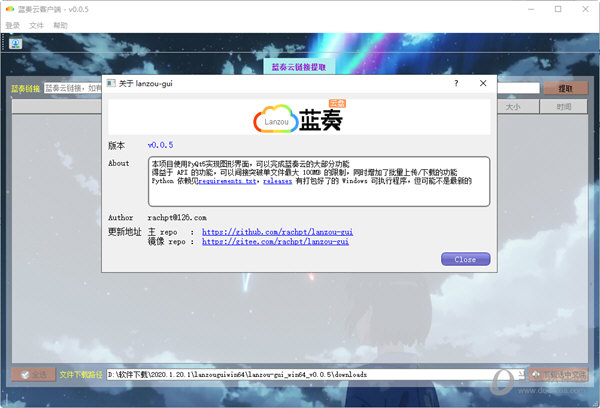This screenshot has height=408, width=600.
Task: Open the github.com/rachpt/lanzou-gui link
Action: pos(277,232)
